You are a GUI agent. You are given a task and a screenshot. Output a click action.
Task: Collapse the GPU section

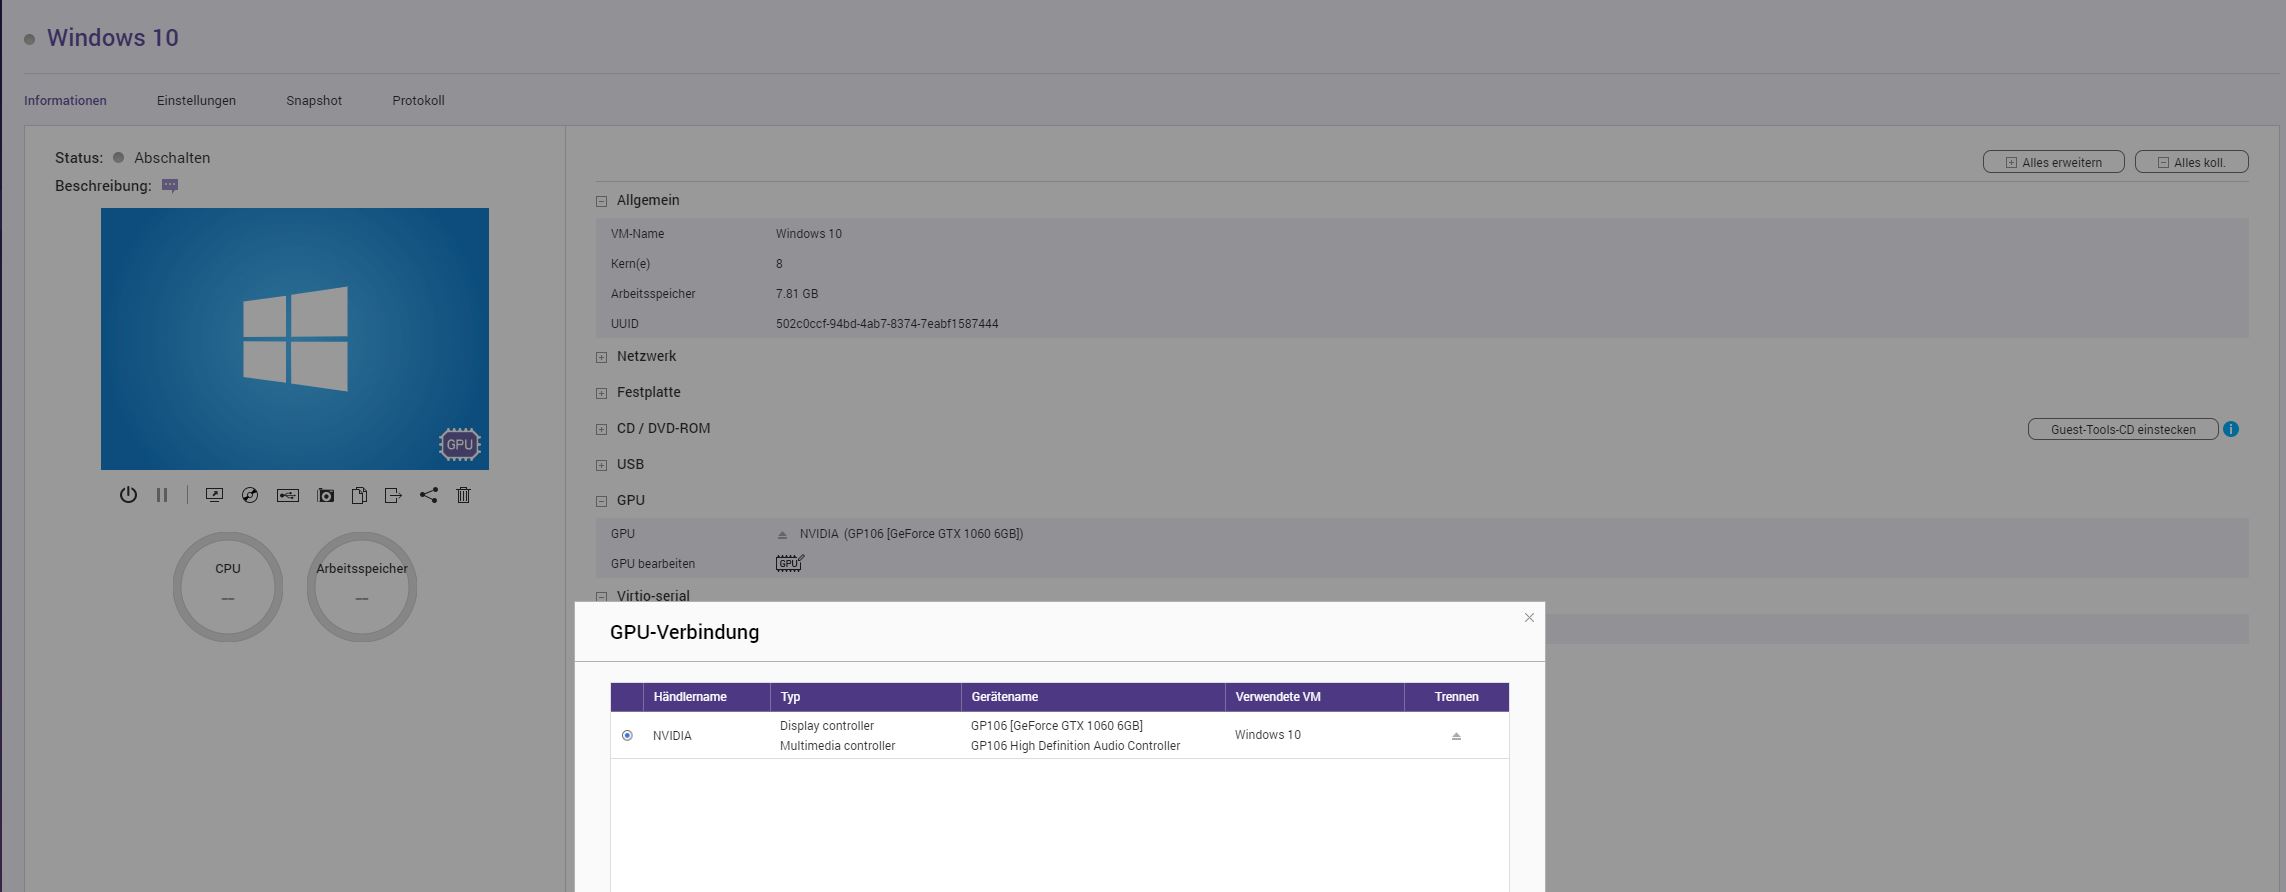pos(601,501)
